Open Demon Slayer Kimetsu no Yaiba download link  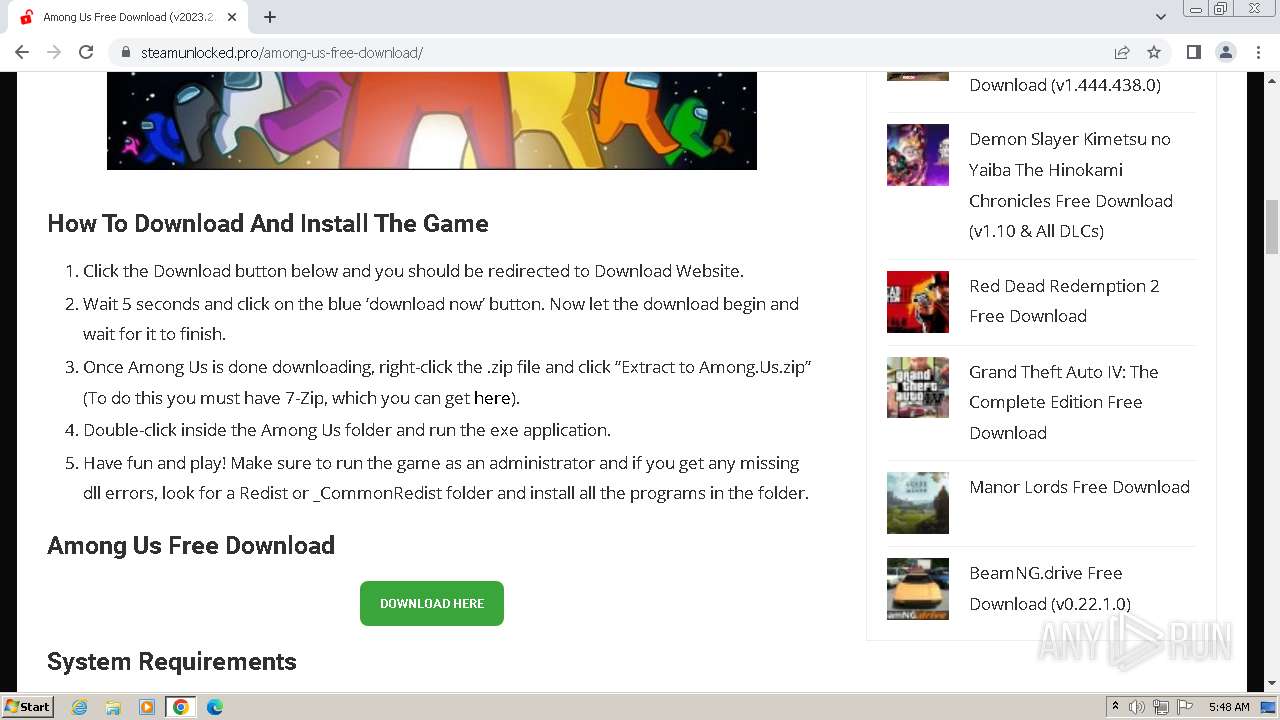pyautogui.click(x=1070, y=185)
